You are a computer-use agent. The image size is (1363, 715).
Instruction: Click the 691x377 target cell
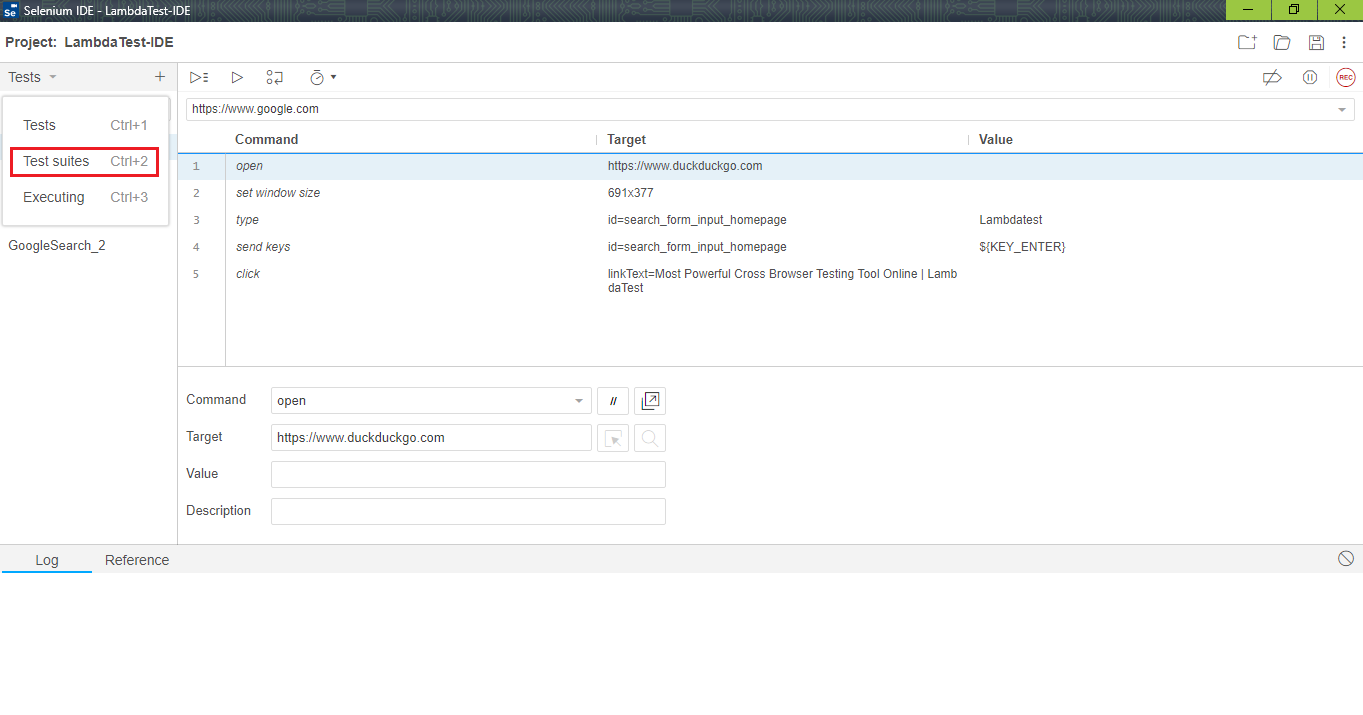tap(630, 193)
